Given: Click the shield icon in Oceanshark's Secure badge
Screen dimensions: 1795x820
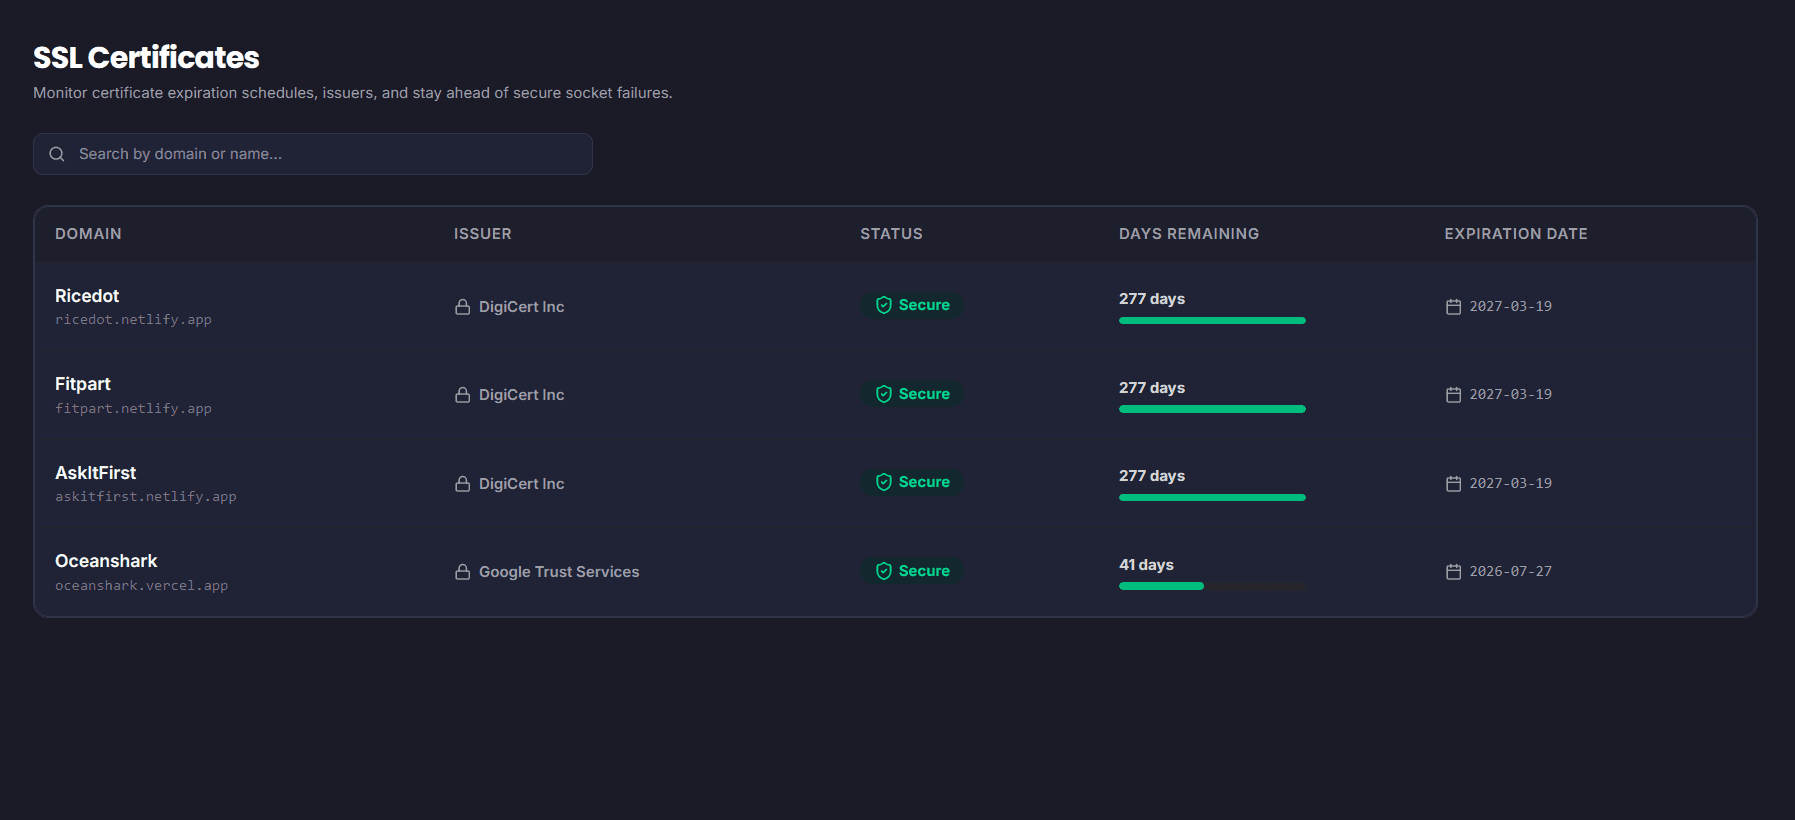Looking at the screenshot, I should pyautogui.click(x=884, y=571).
